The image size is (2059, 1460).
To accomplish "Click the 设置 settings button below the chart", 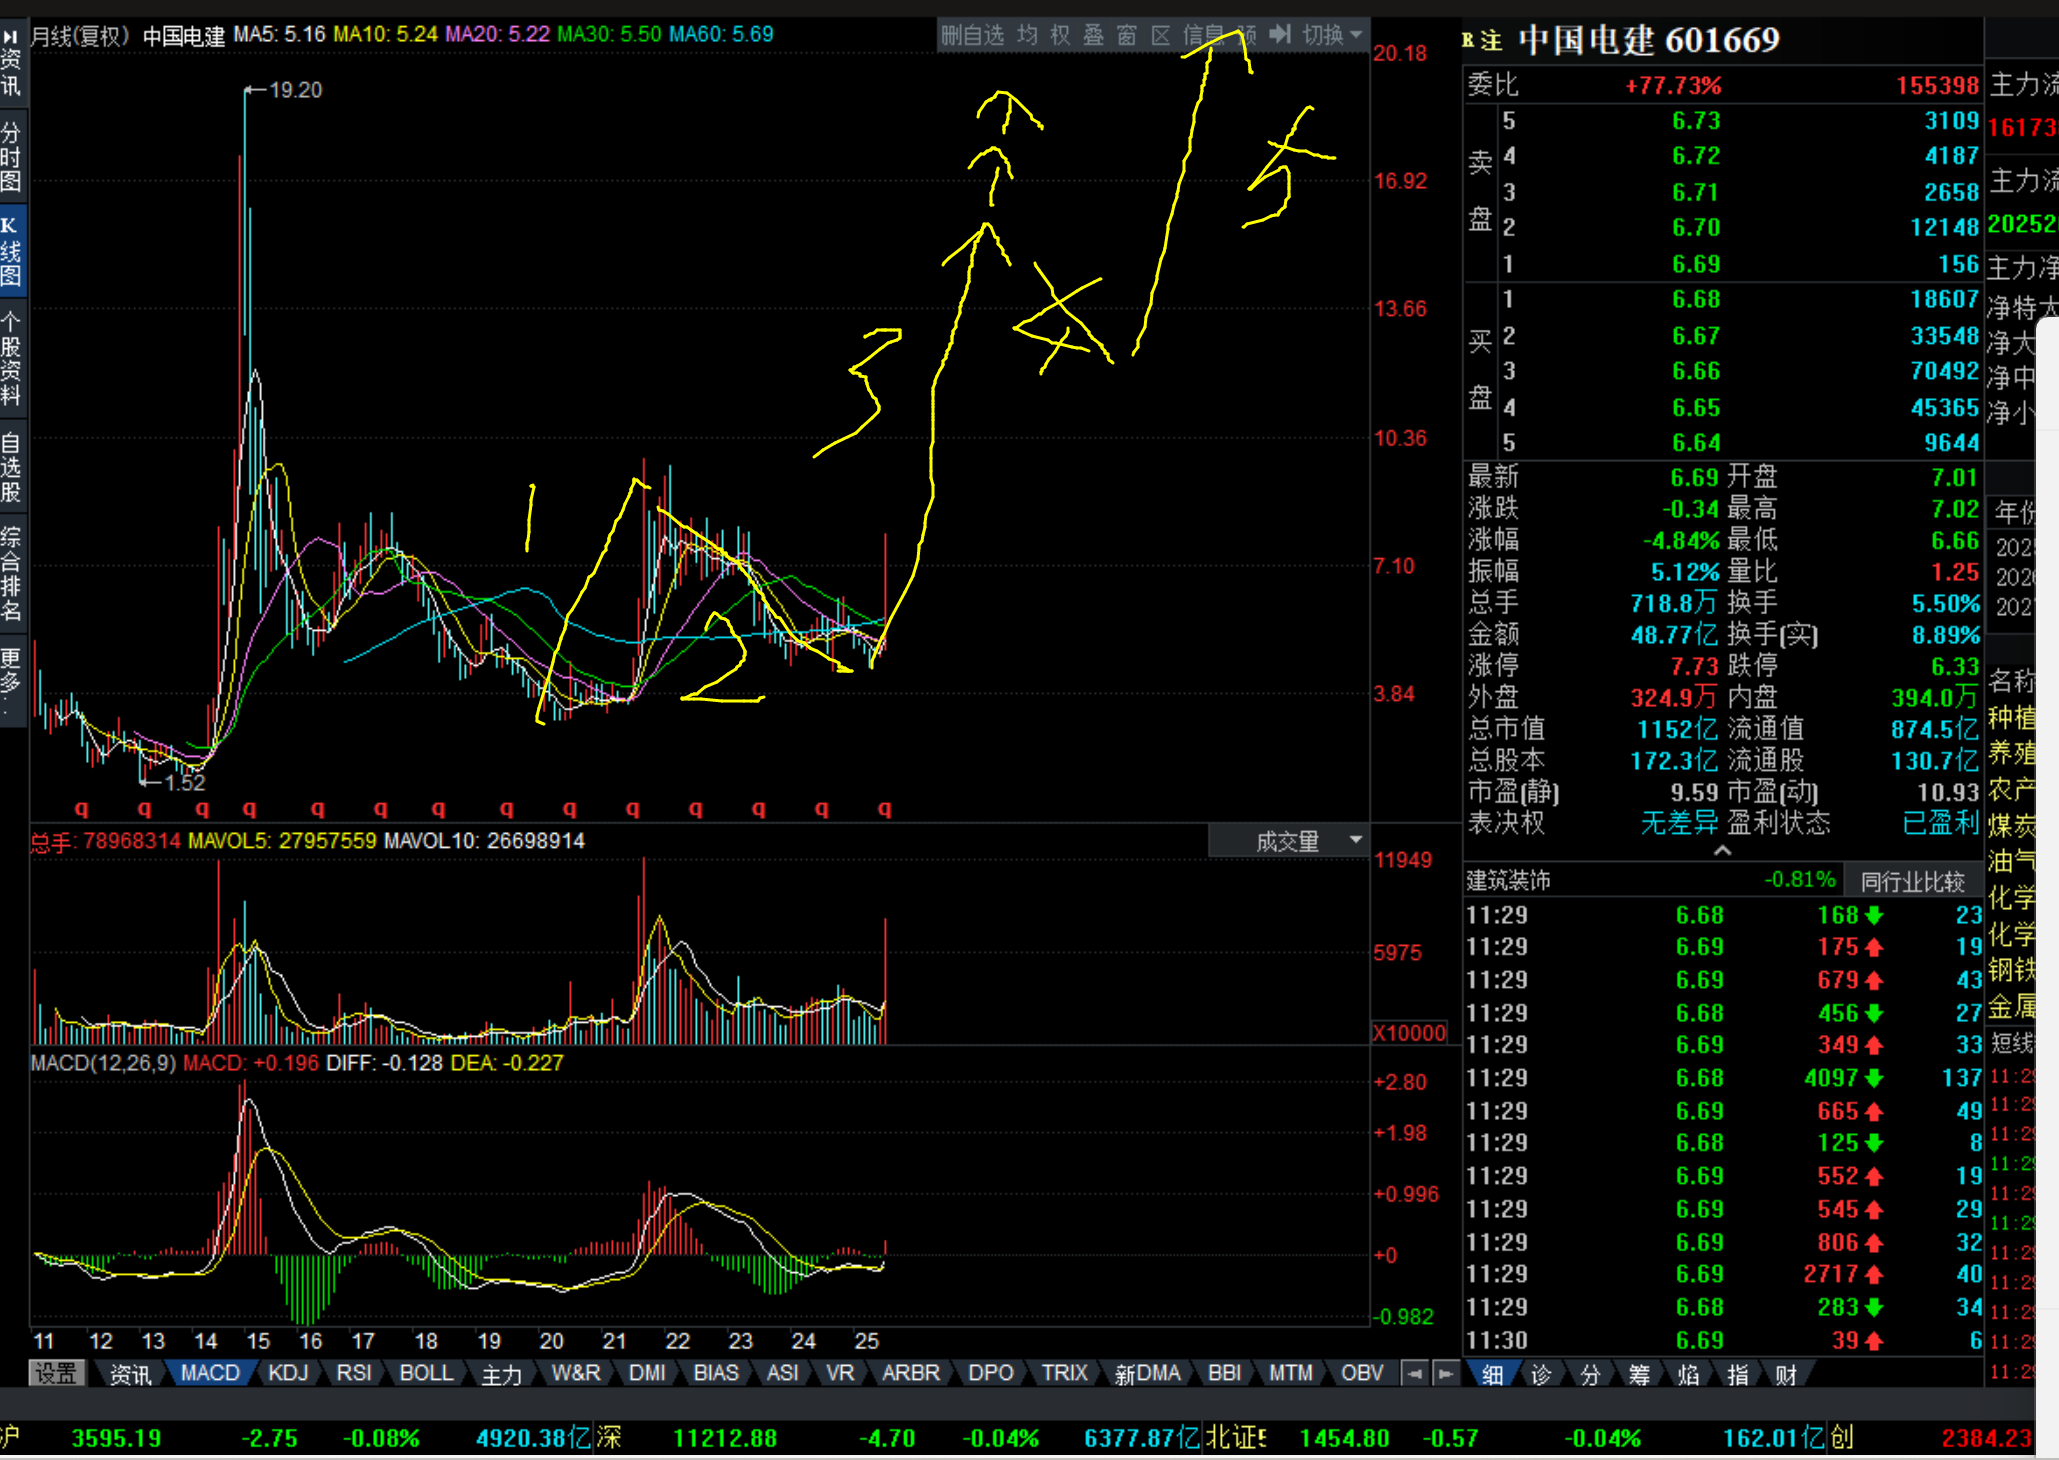I will pyautogui.click(x=56, y=1374).
